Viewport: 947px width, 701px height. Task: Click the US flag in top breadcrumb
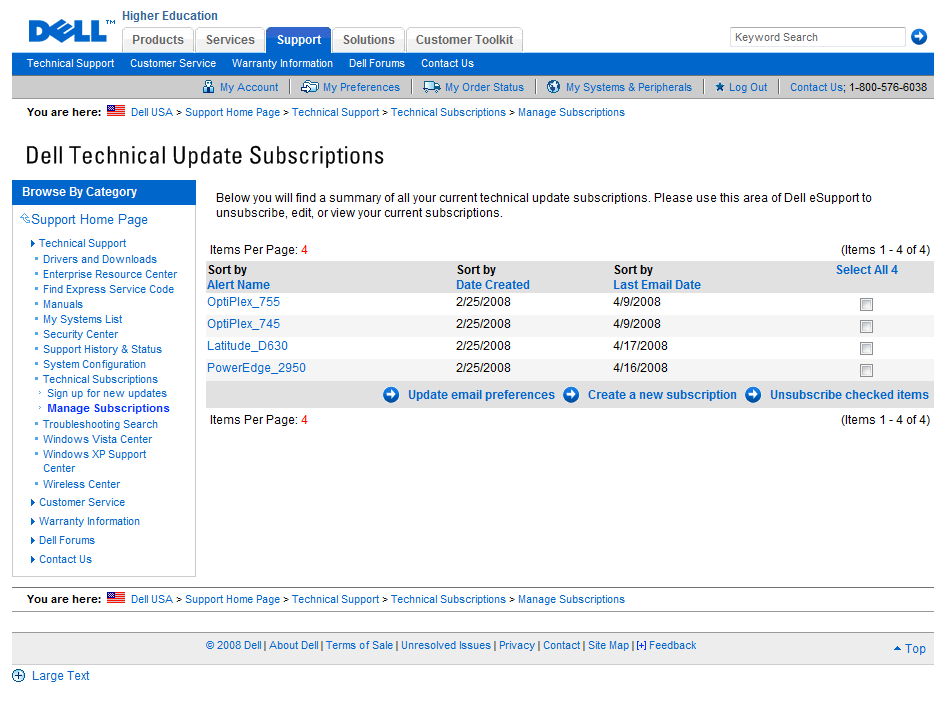point(116,110)
